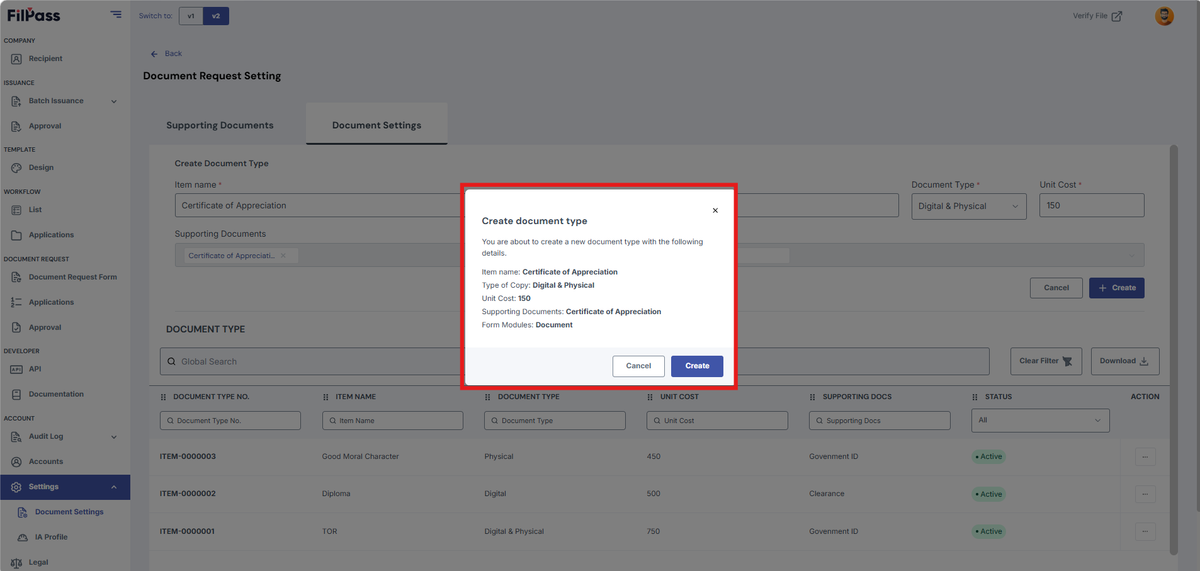Screen dimensions: 1200x571
Task: Click the Document Type No. column drag icon
Action: [164, 397]
